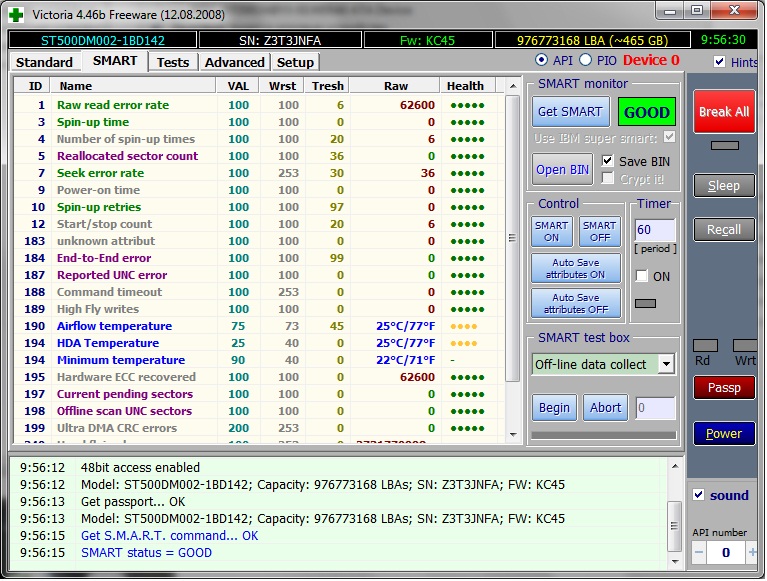Click the SMART test progress bar
The height and width of the screenshot is (581, 767).
(604, 435)
